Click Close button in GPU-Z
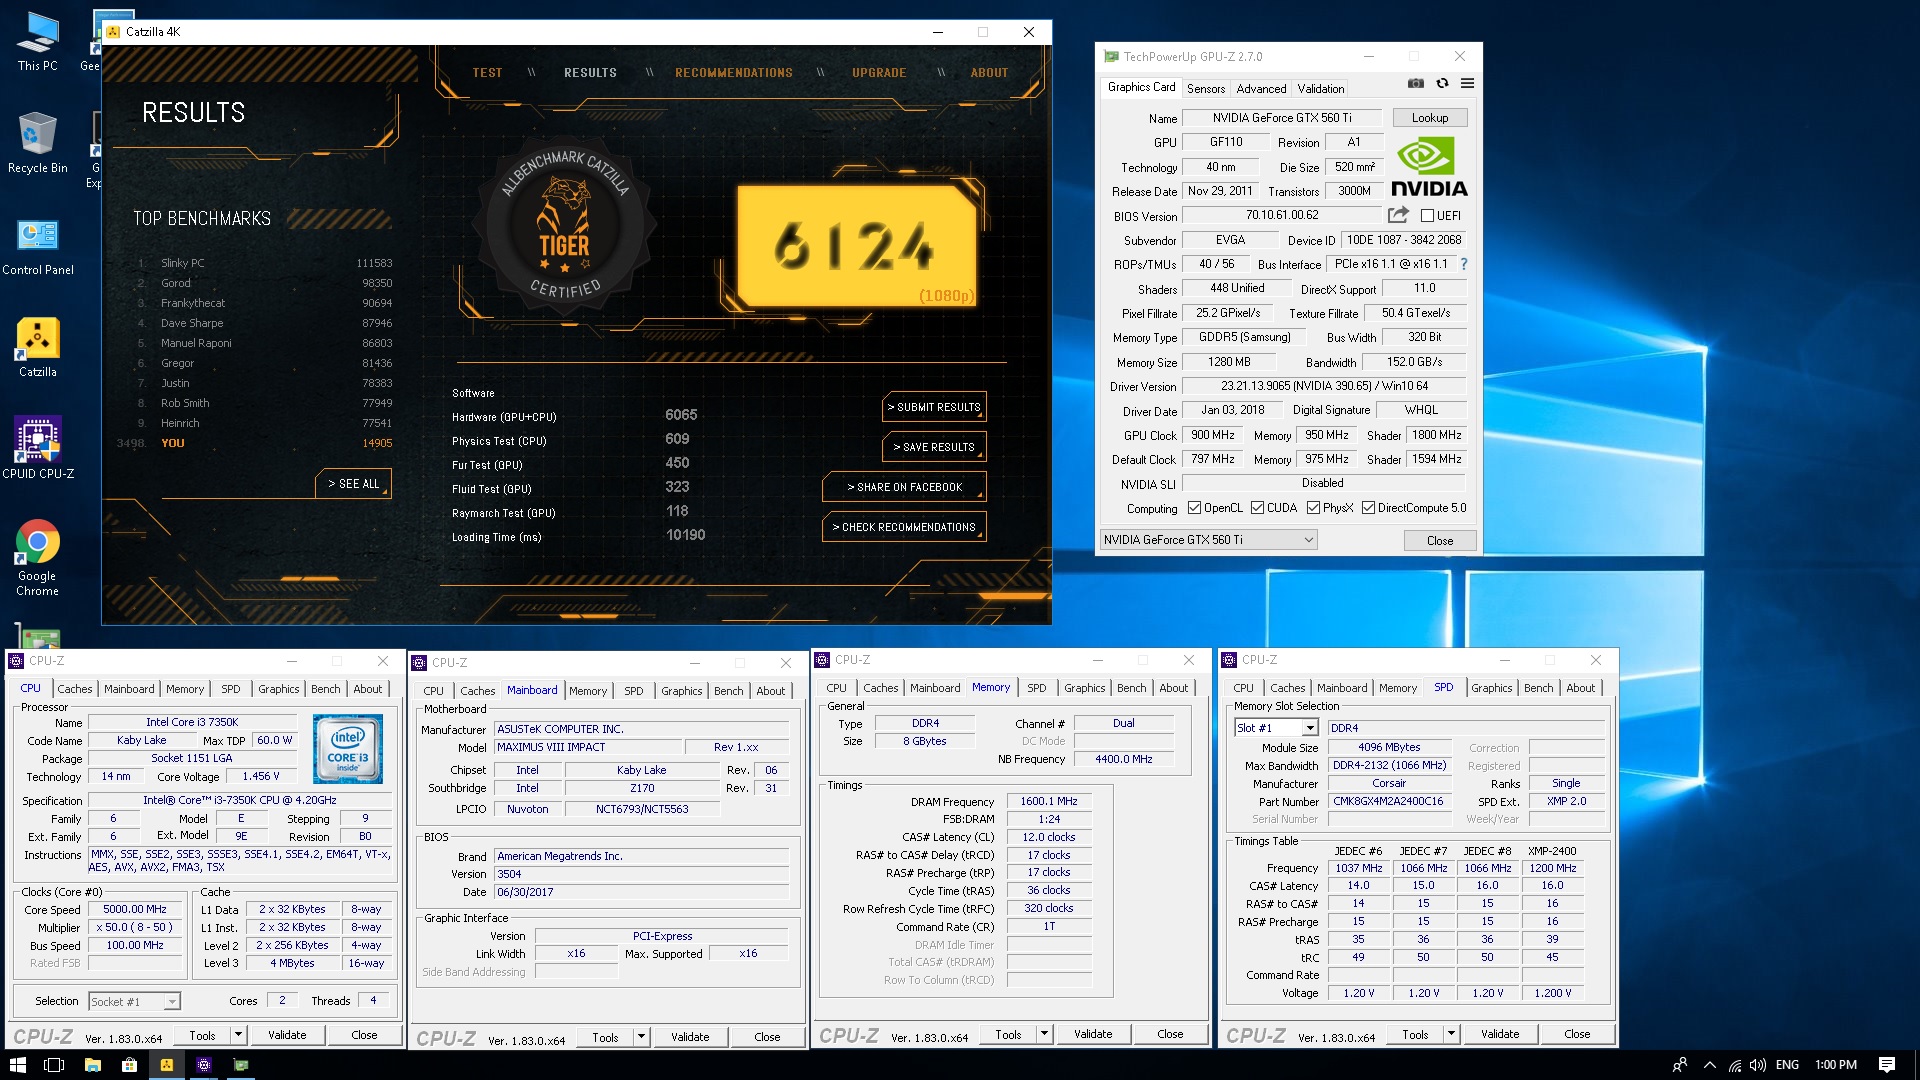Viewport: 1920px width, 1080px height. (1439, 540)
